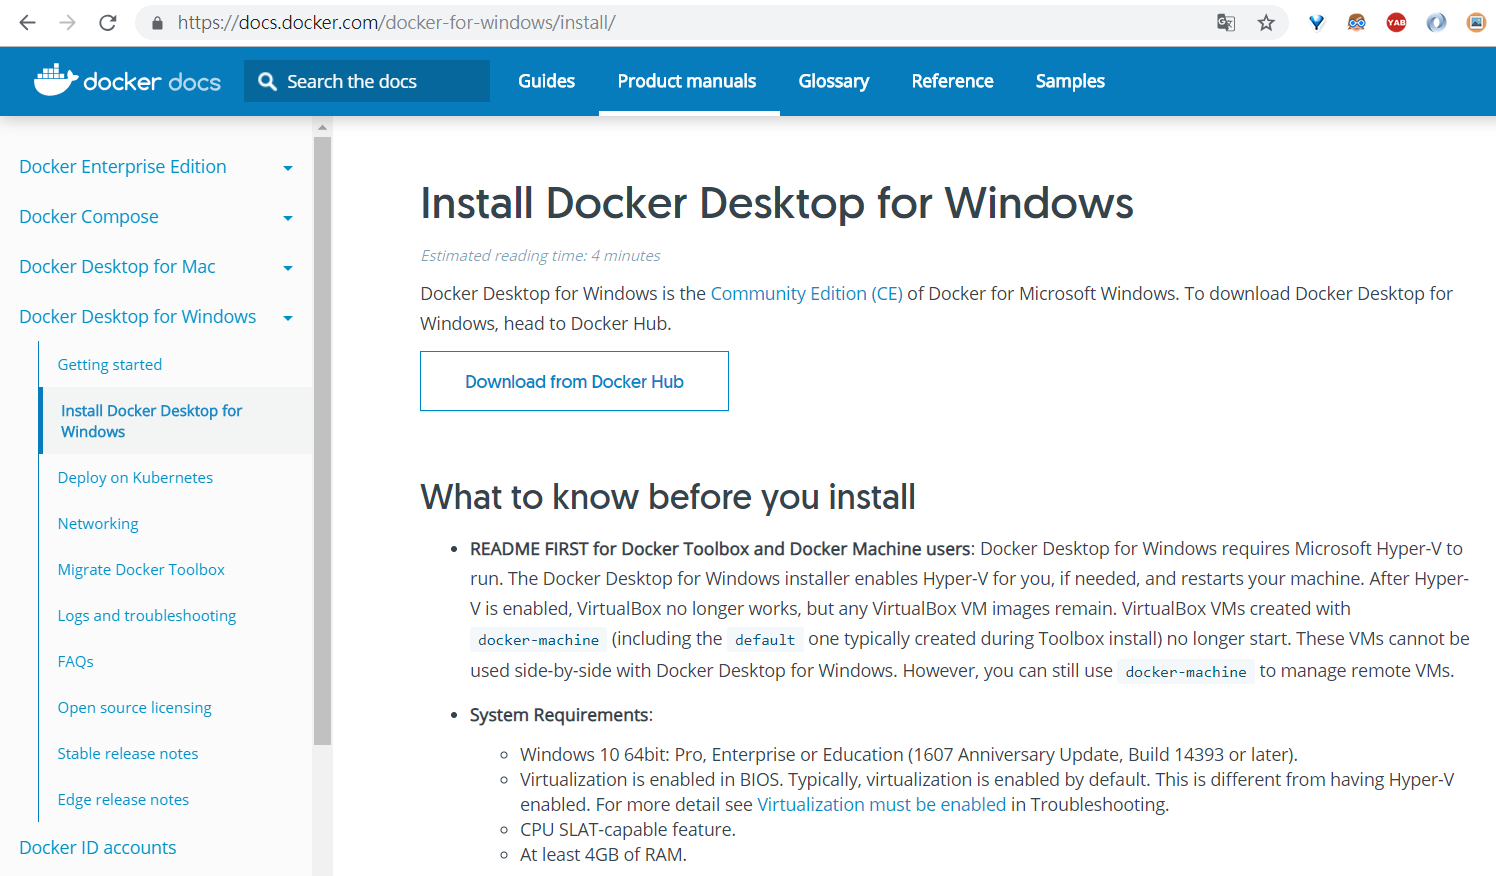Image resolution: width=1496 pixels, height=876 pixels.
Task: Open Logs and troubleshooting page
Action: click(147, 615)
